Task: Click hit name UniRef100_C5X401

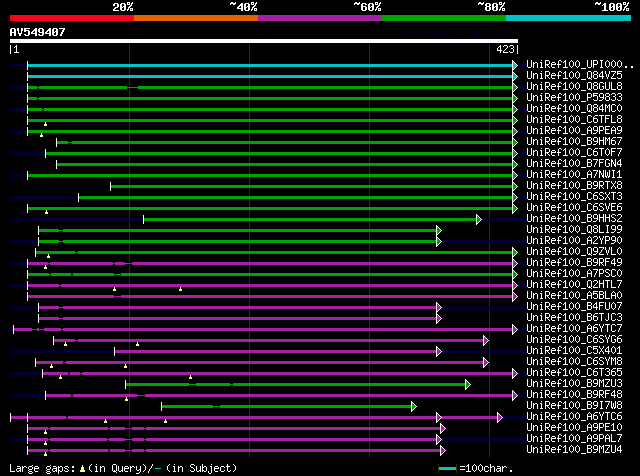Action: click(x=574, y=351)
